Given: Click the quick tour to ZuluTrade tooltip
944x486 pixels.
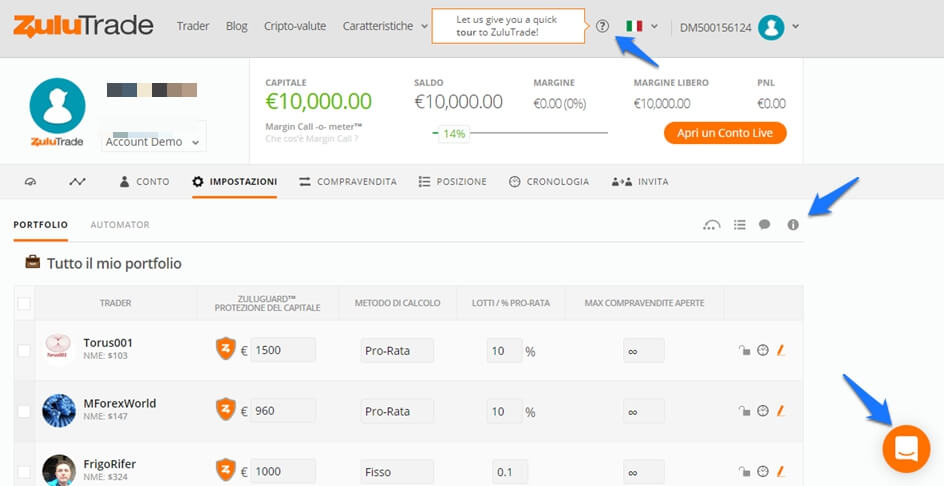Looking at the screenshot, I should [508, 26].
